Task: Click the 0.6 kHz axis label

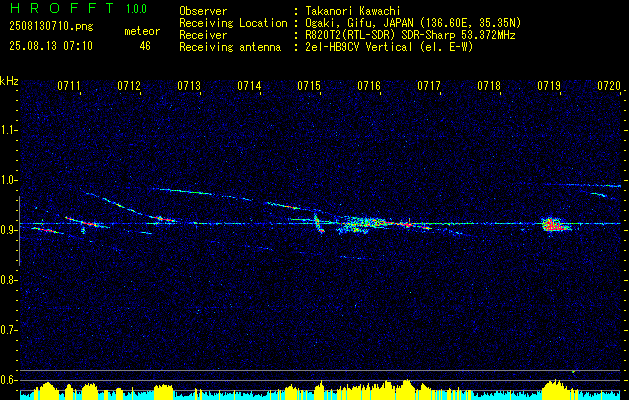Action: tap(8, 380)
